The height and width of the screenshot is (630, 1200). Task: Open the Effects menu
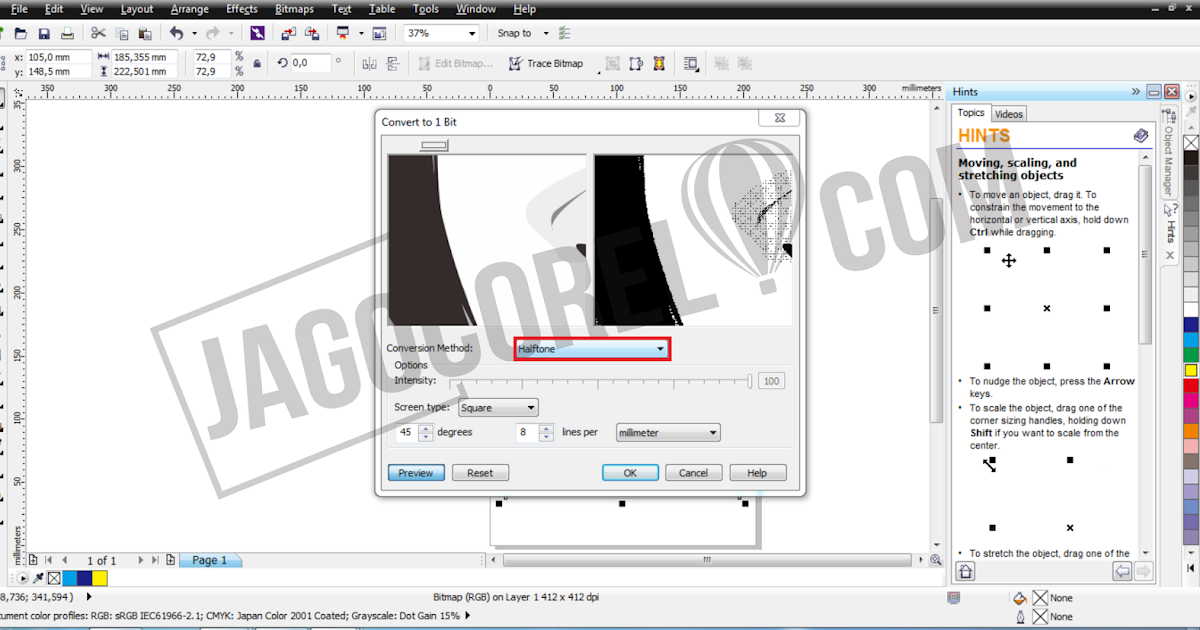pyautogui.click(x=241, y=9)
